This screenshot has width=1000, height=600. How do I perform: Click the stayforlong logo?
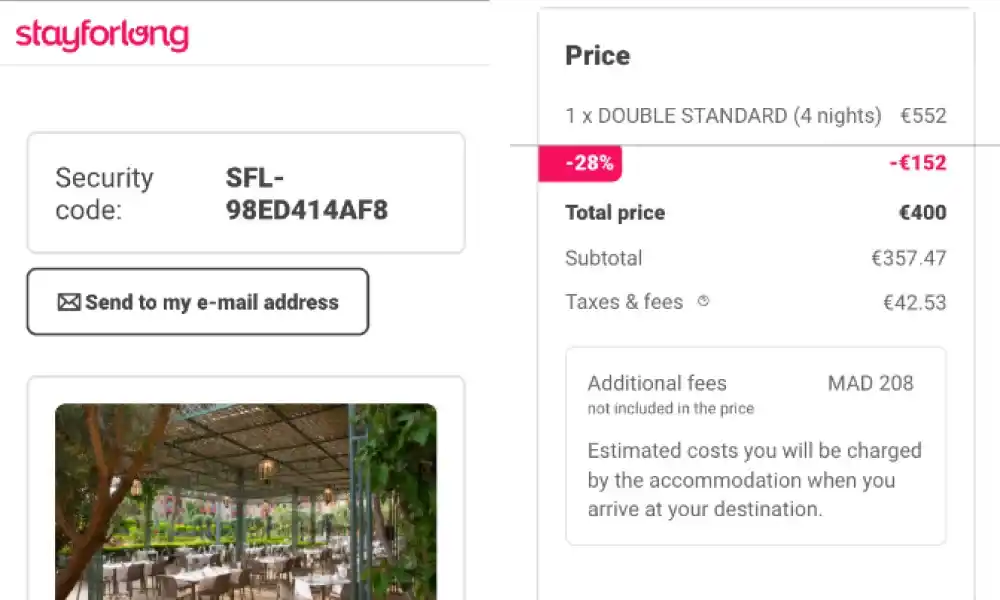[102, 35]
